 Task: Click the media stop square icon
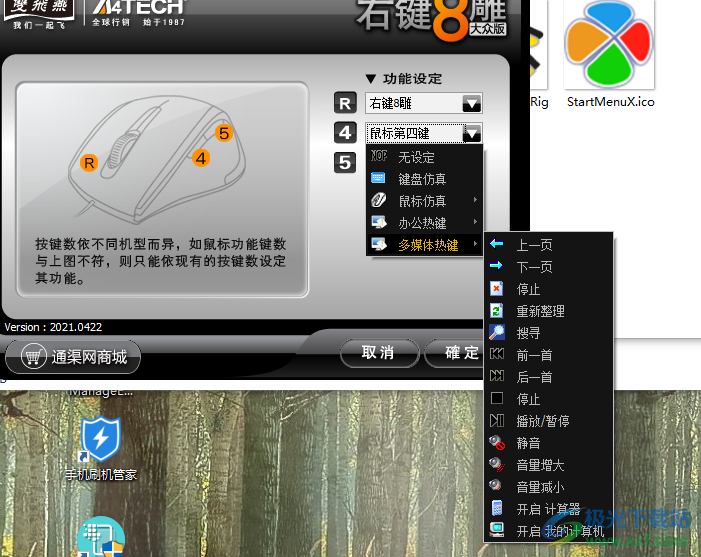coord(497,398)
